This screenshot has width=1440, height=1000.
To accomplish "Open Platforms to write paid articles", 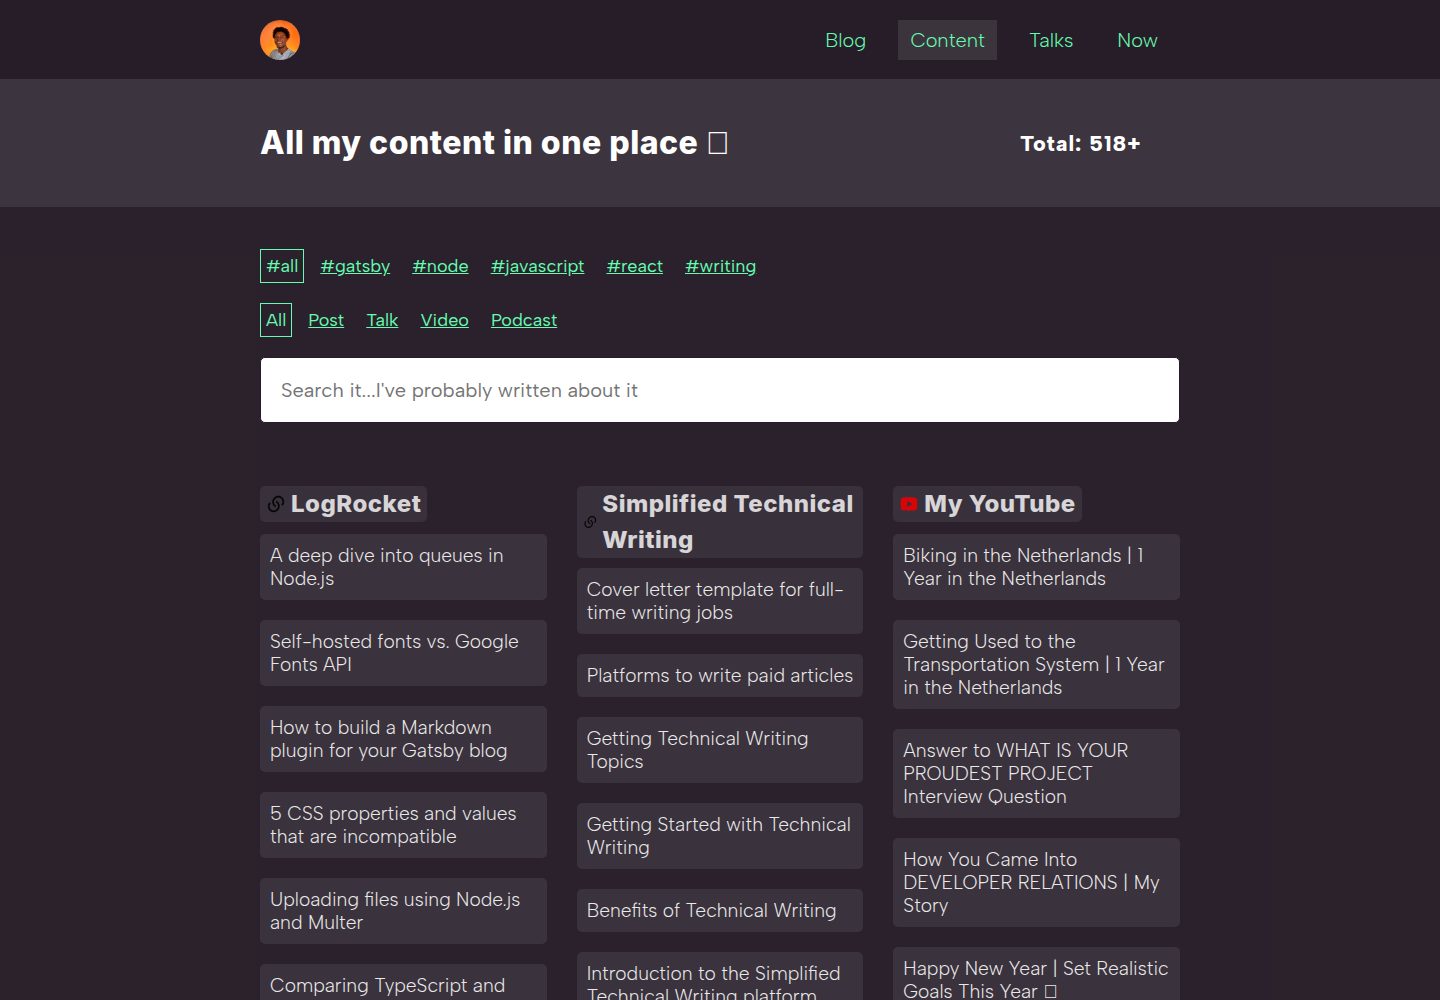I will click(720, 676).
